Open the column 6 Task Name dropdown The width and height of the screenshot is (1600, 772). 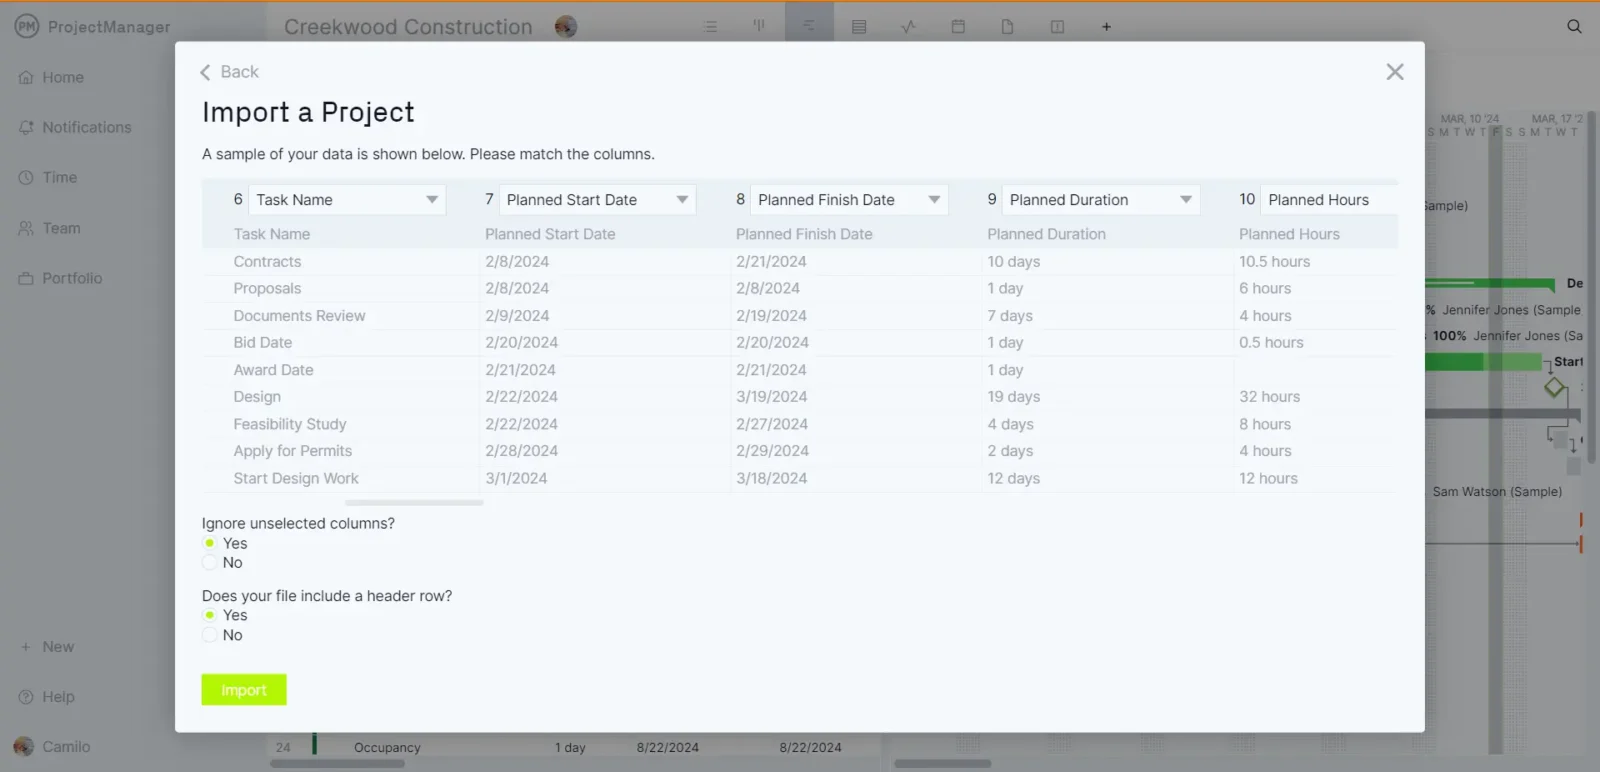point(347,200)
